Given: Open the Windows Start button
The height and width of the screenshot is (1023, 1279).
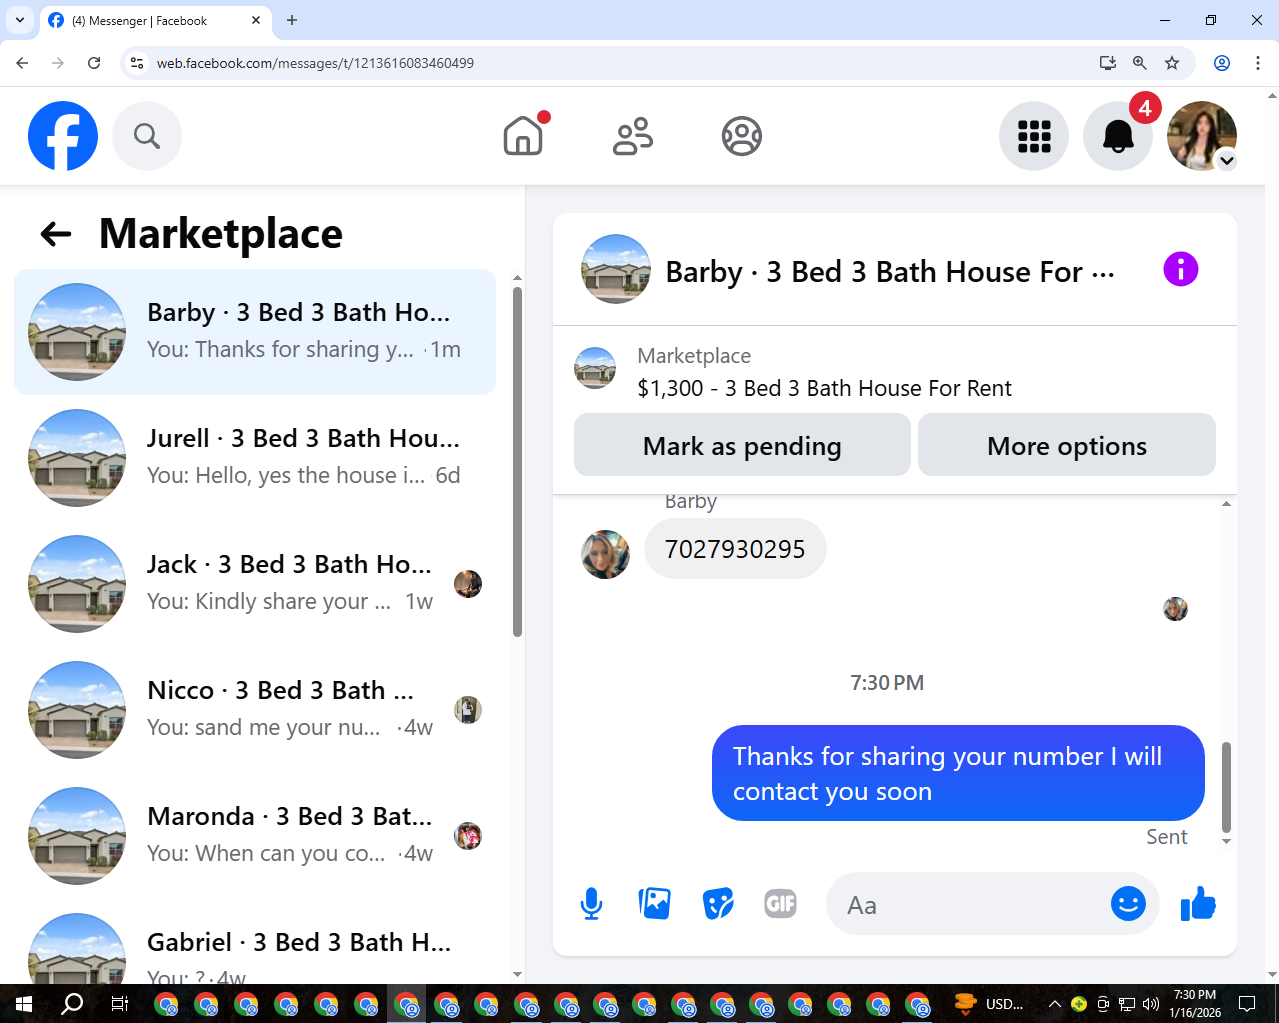Looking at the screenshot, I should coord(24,1004).
